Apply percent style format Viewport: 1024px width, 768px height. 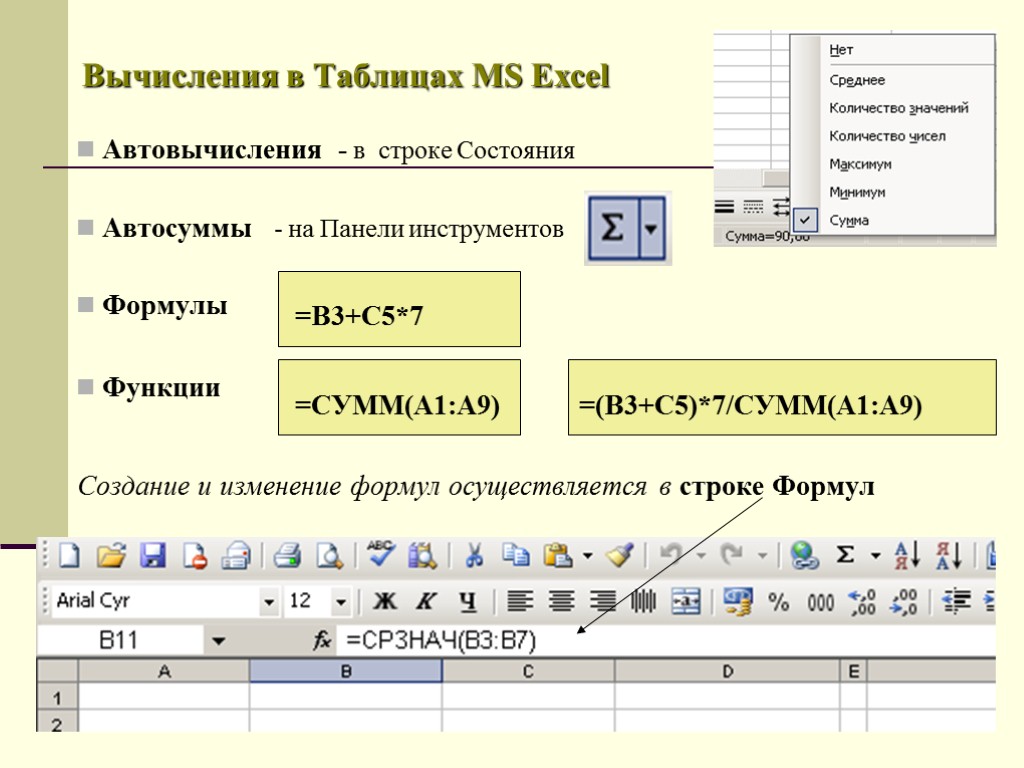point(778,601)
